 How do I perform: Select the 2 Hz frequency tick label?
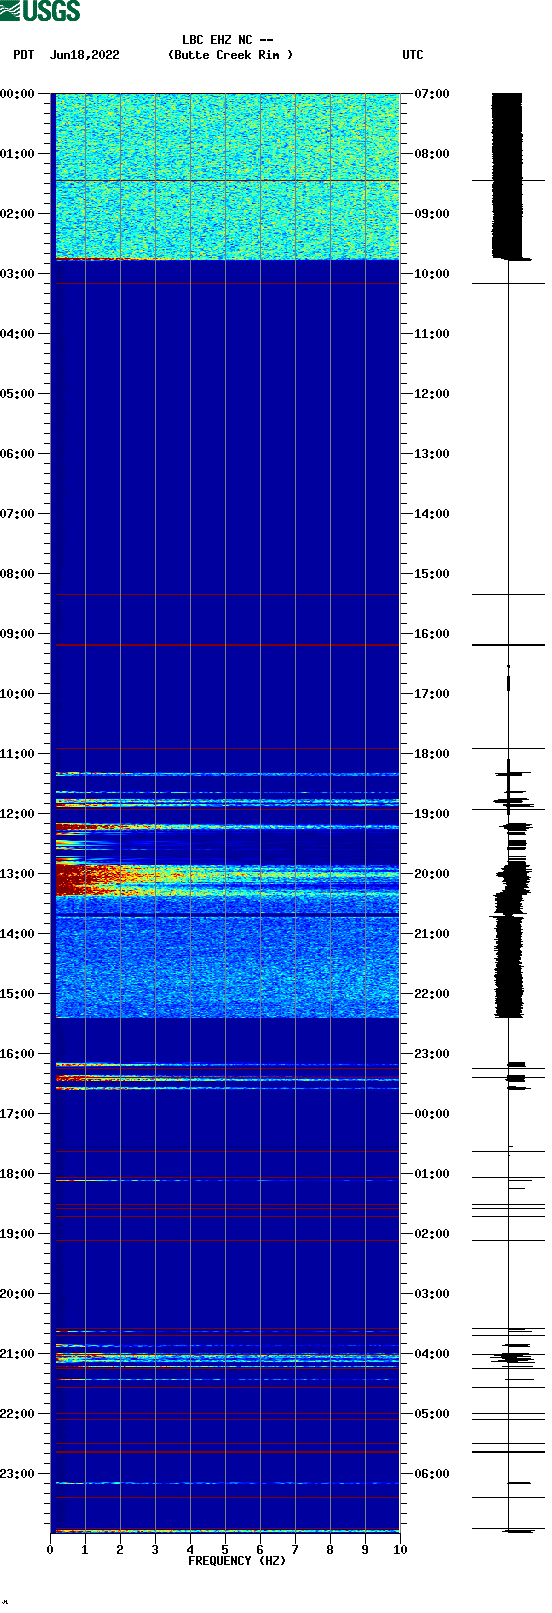tap(120, 1550)
